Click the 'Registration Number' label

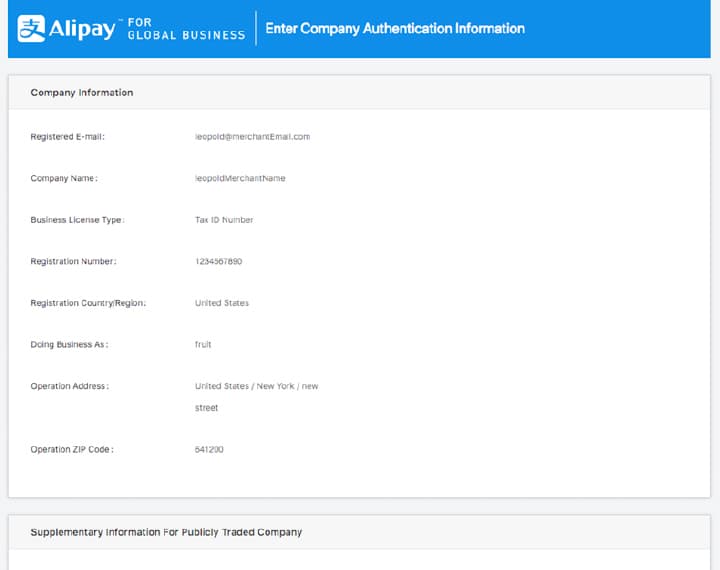(73, 262)
